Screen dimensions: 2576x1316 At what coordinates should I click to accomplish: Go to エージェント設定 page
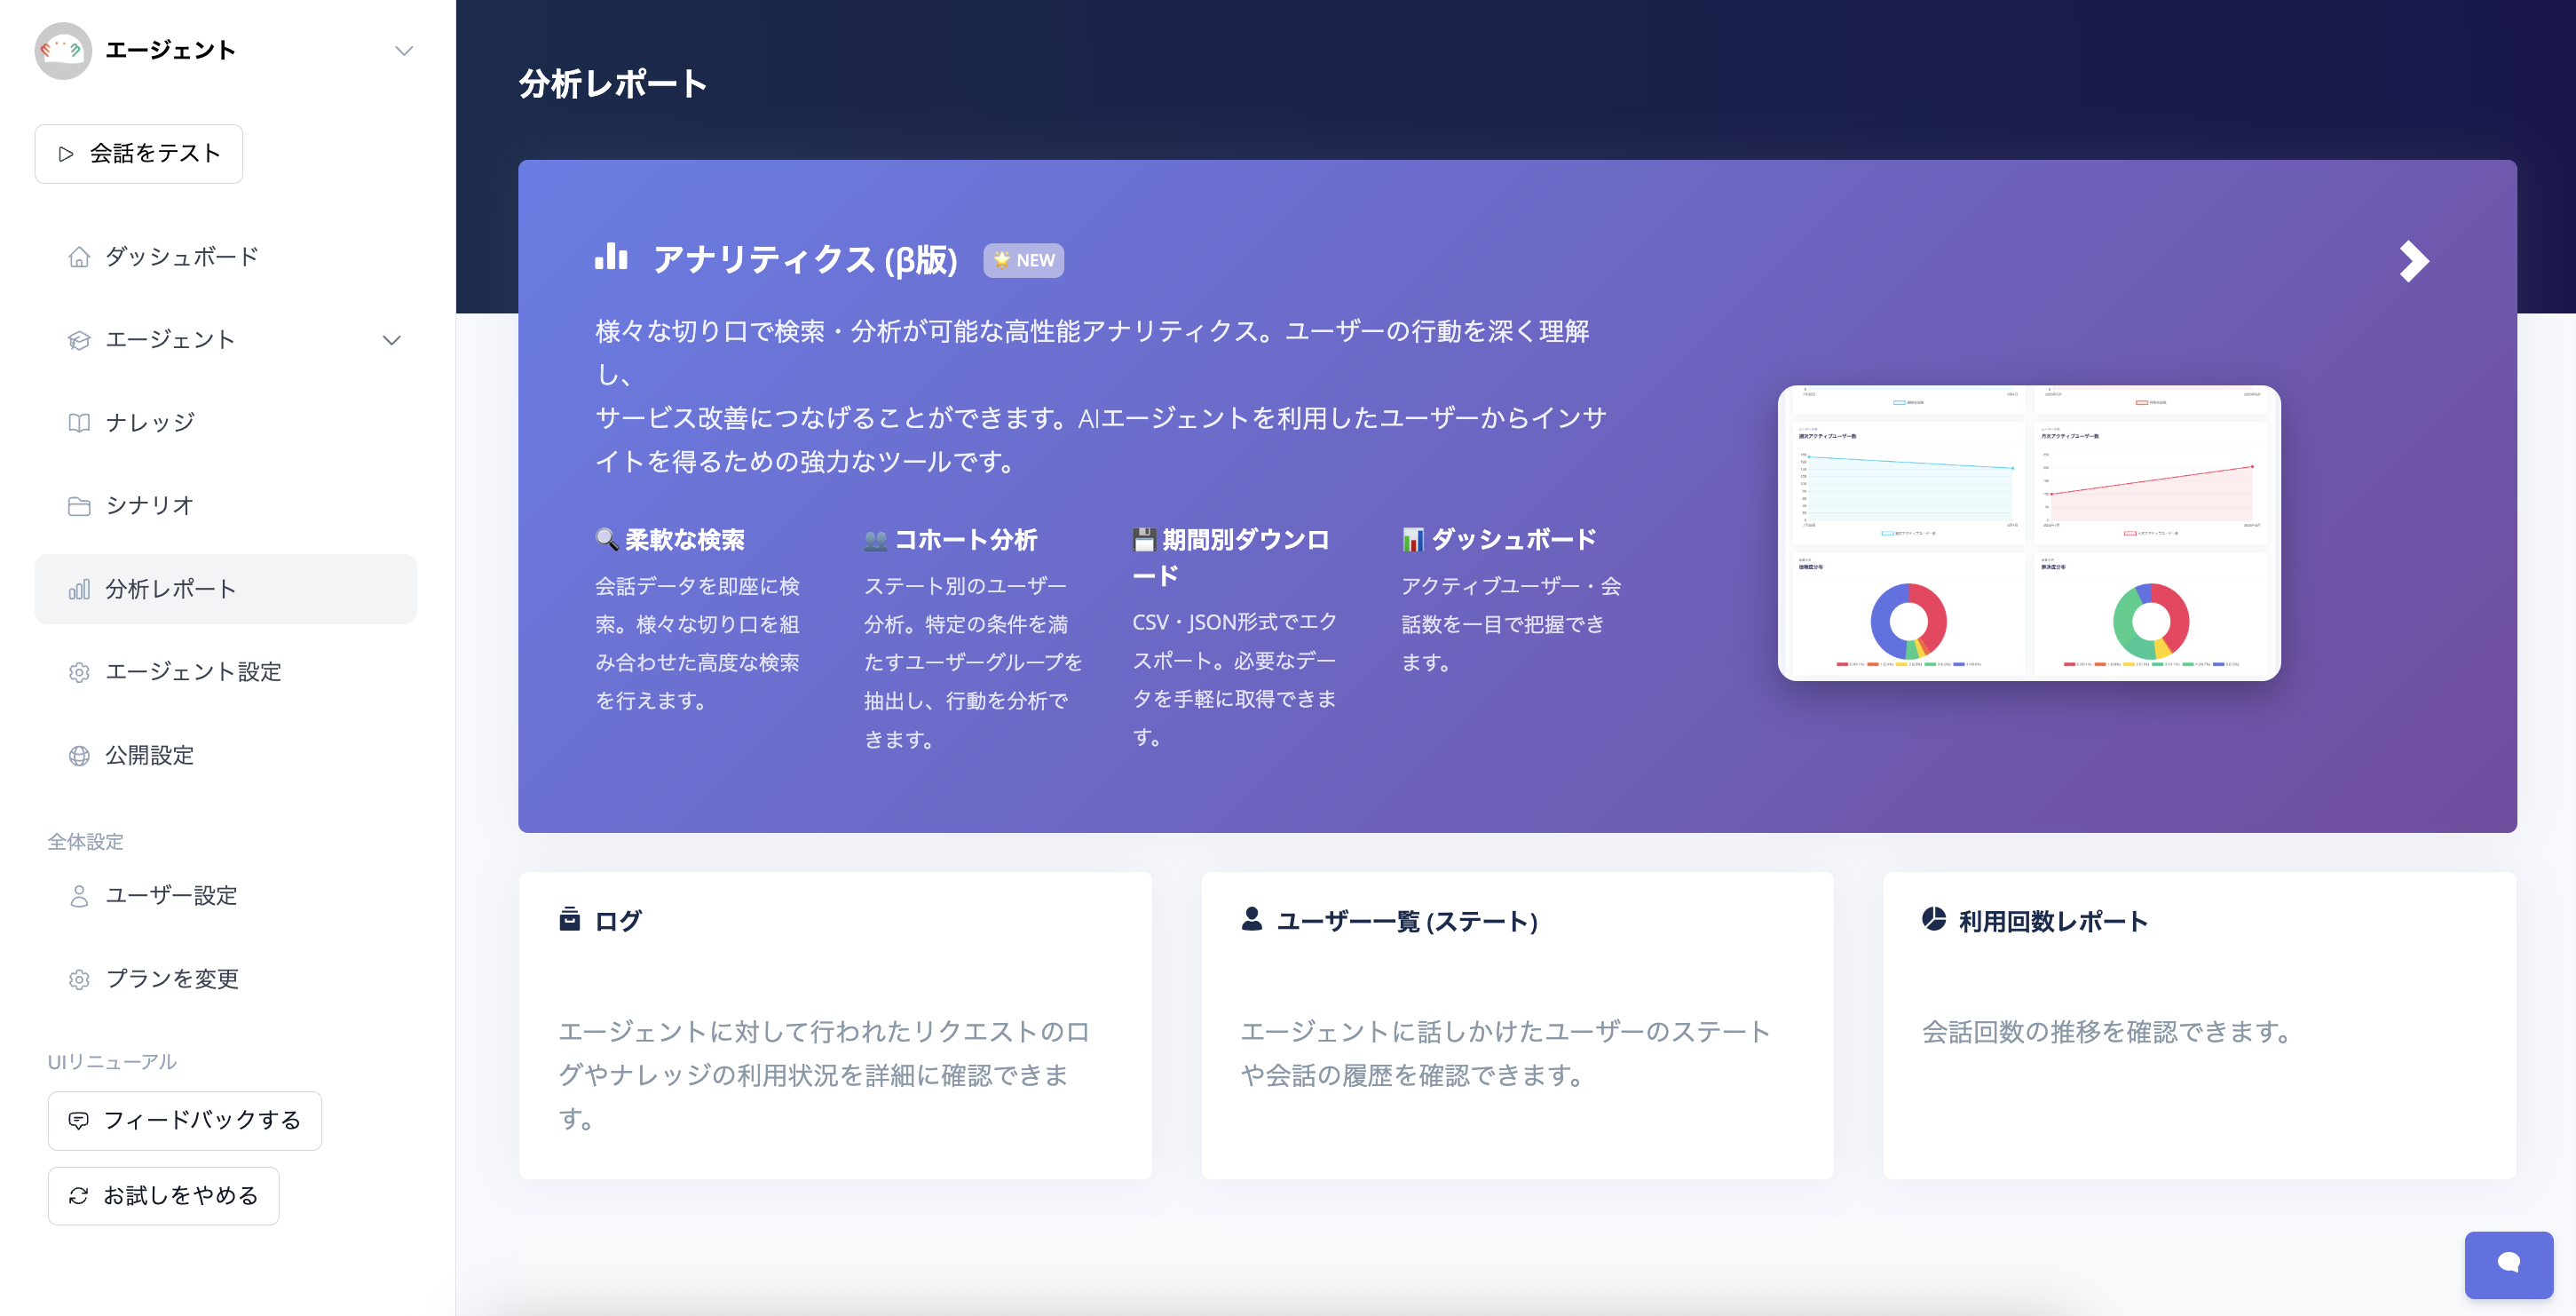[193, 672]
